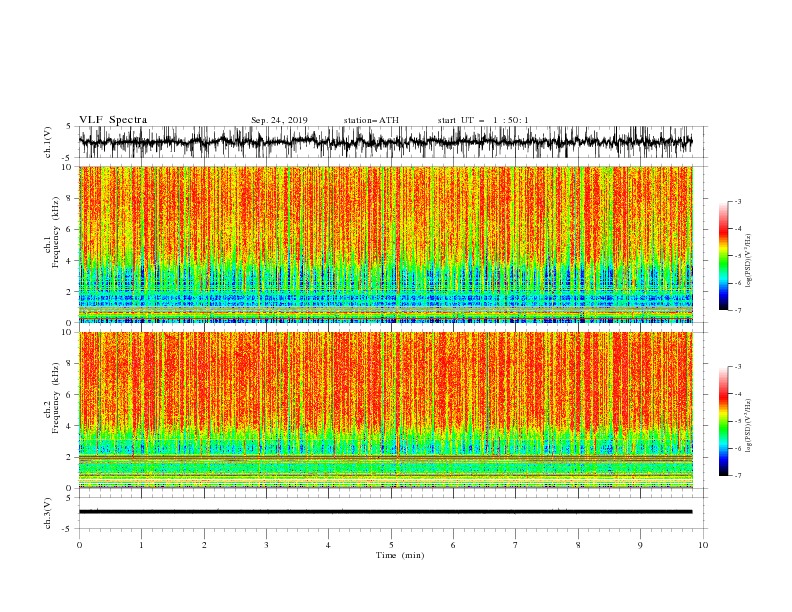Image resolution: width=792 pixels, height=612 pixels.
Task: Click the "6" kHz tick on ch.2 frequency axis
Action: pos(70,394)
